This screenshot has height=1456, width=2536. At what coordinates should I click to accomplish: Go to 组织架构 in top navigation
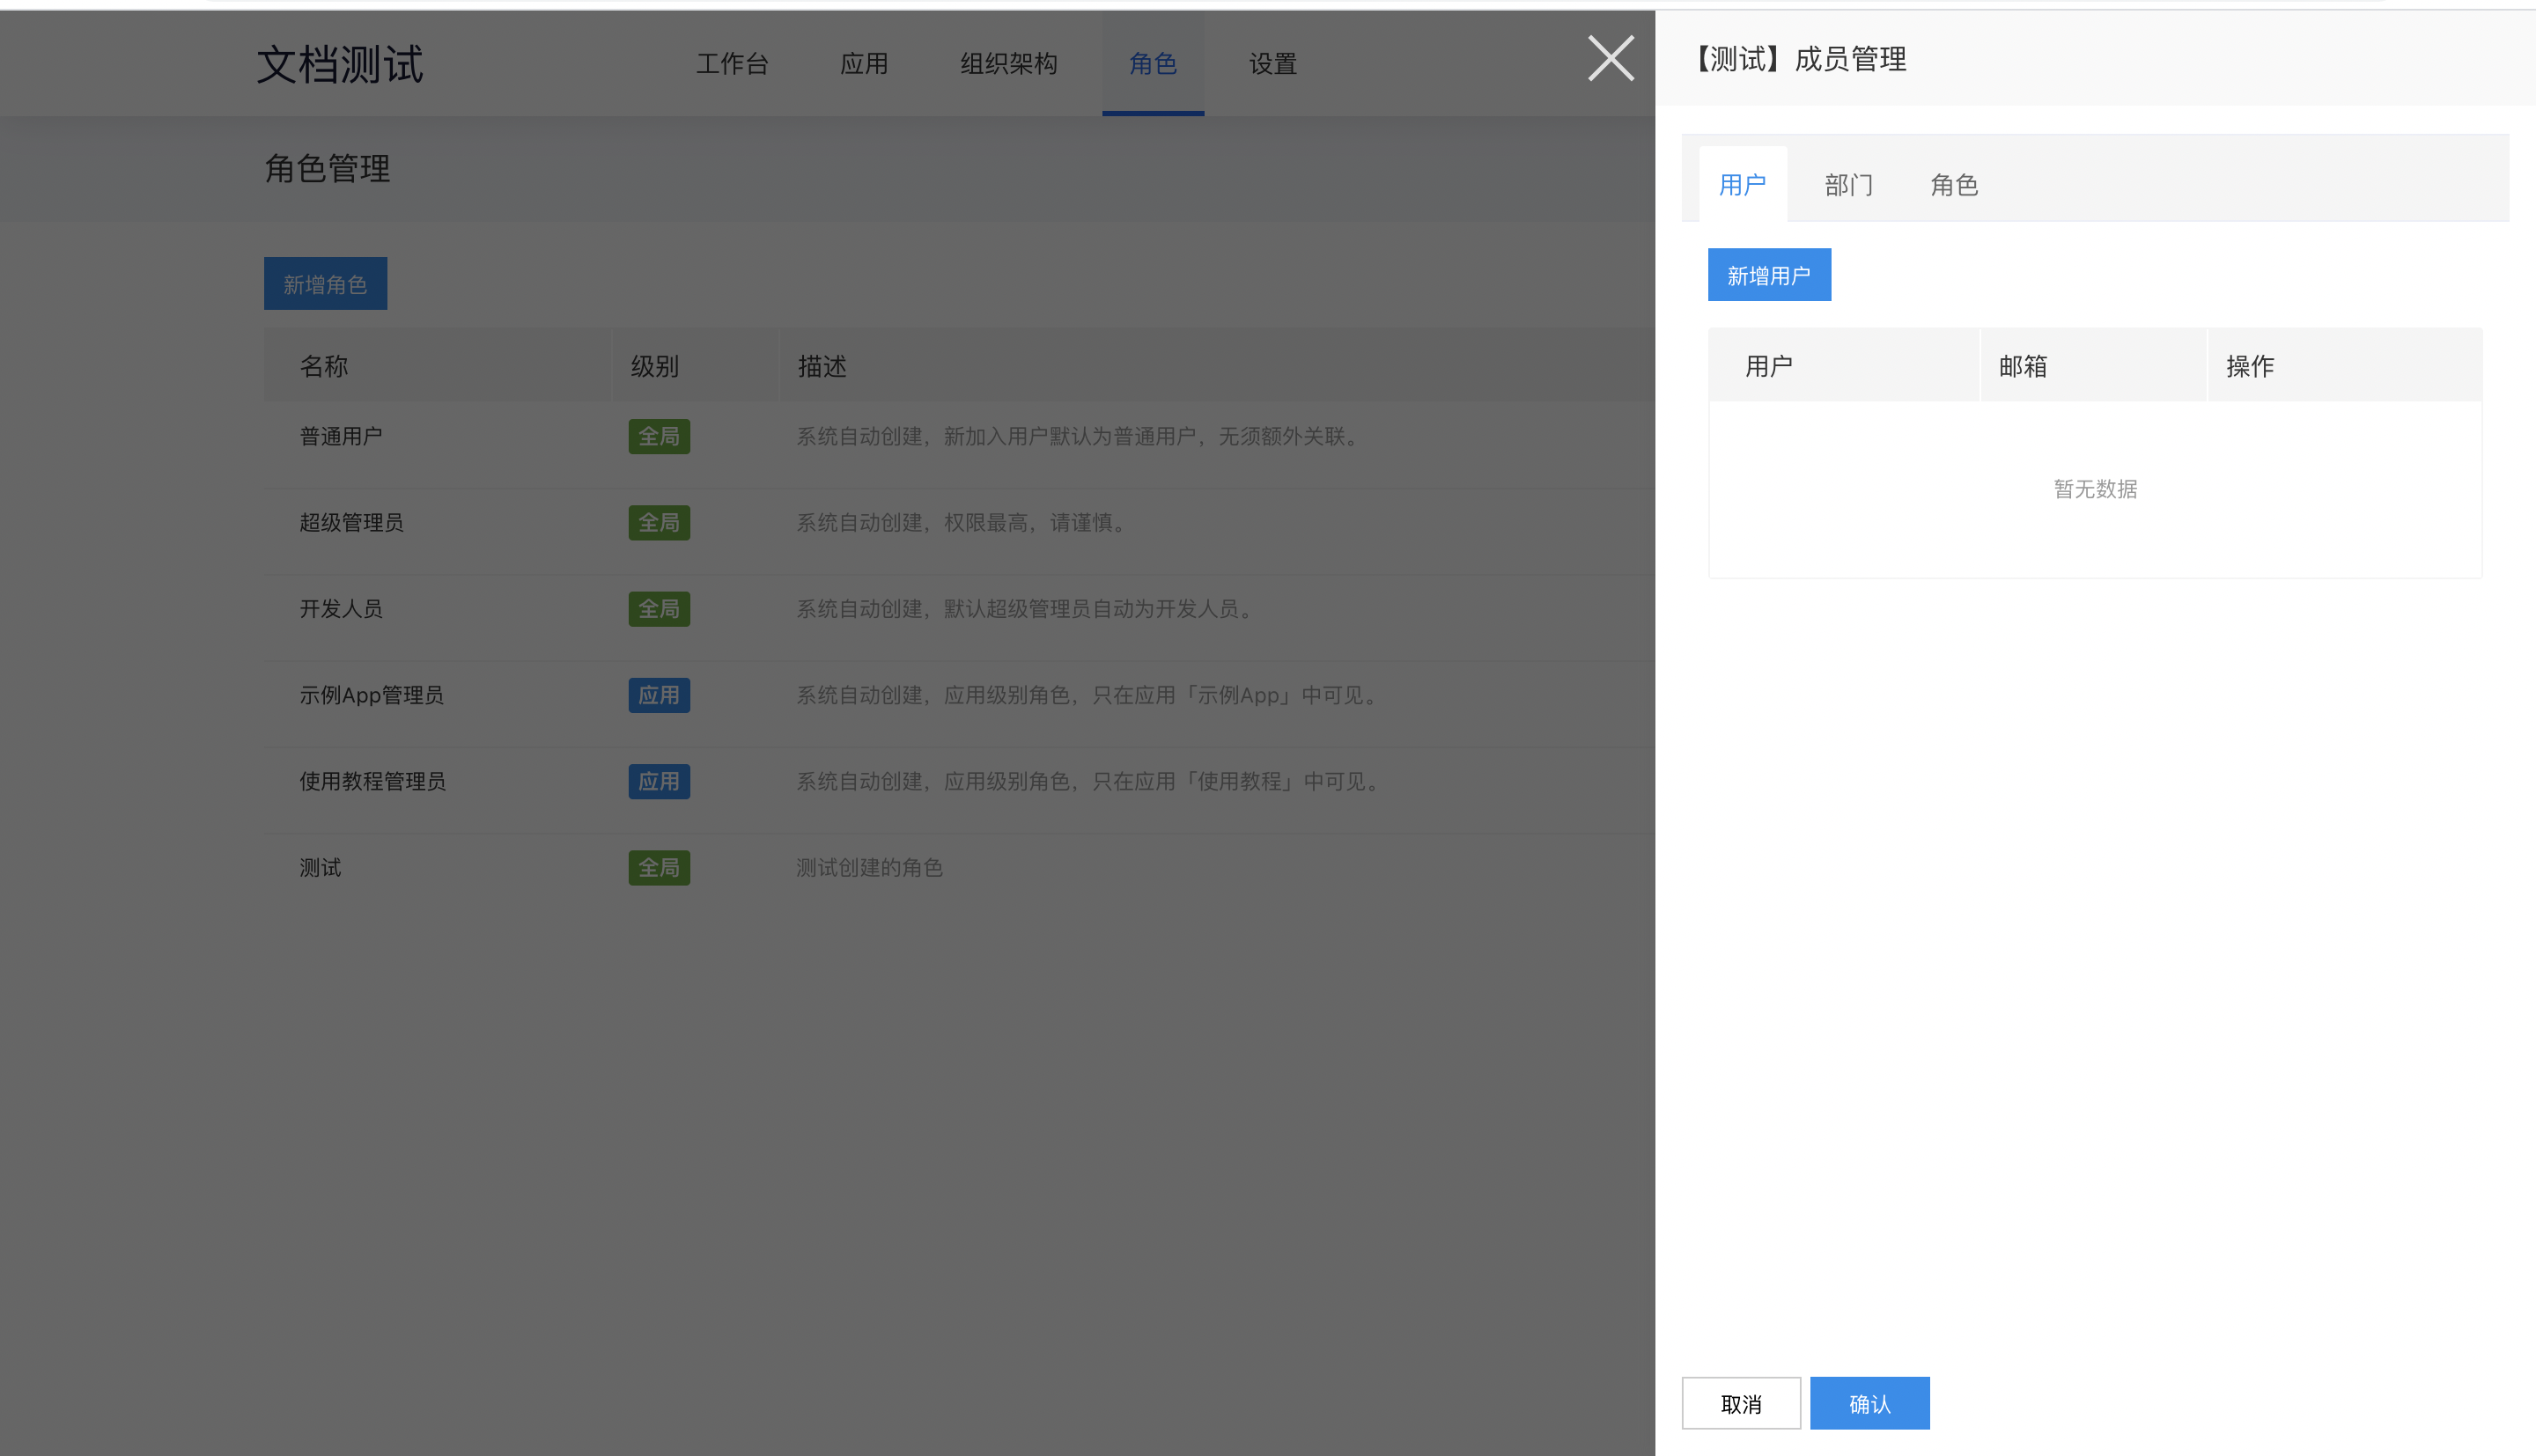[x=1008, y=64]
